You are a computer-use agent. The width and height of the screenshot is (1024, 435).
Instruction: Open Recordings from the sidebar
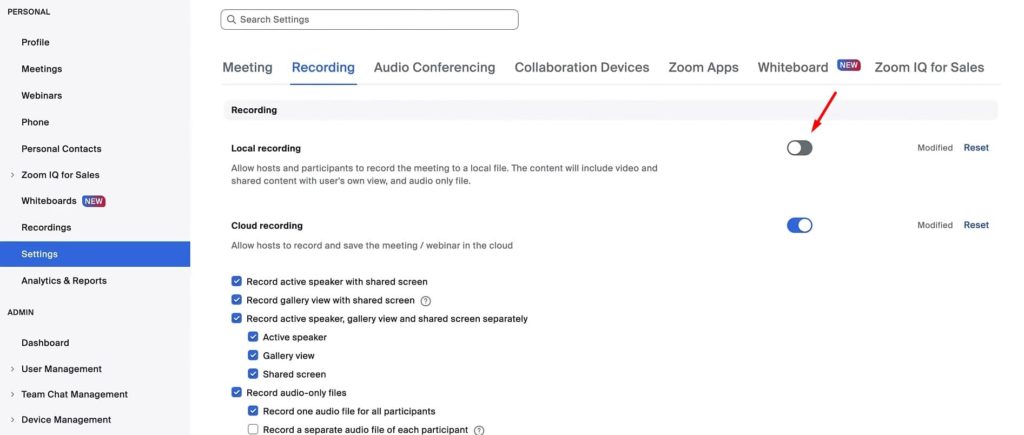pyautogui.click(x=46, y=228)
